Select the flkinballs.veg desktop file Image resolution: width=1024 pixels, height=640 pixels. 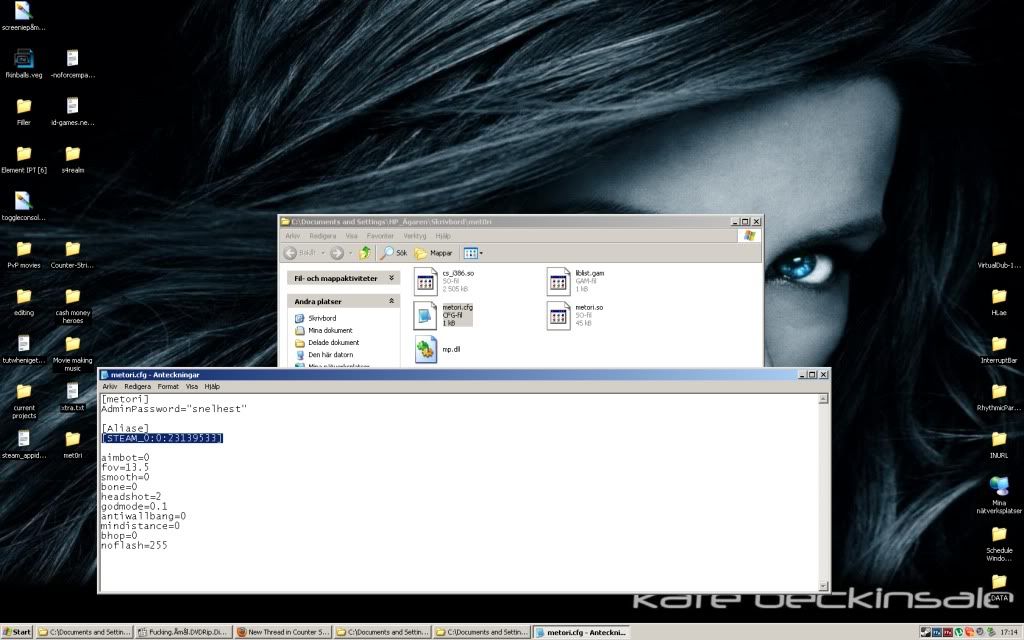click(23, 59)
